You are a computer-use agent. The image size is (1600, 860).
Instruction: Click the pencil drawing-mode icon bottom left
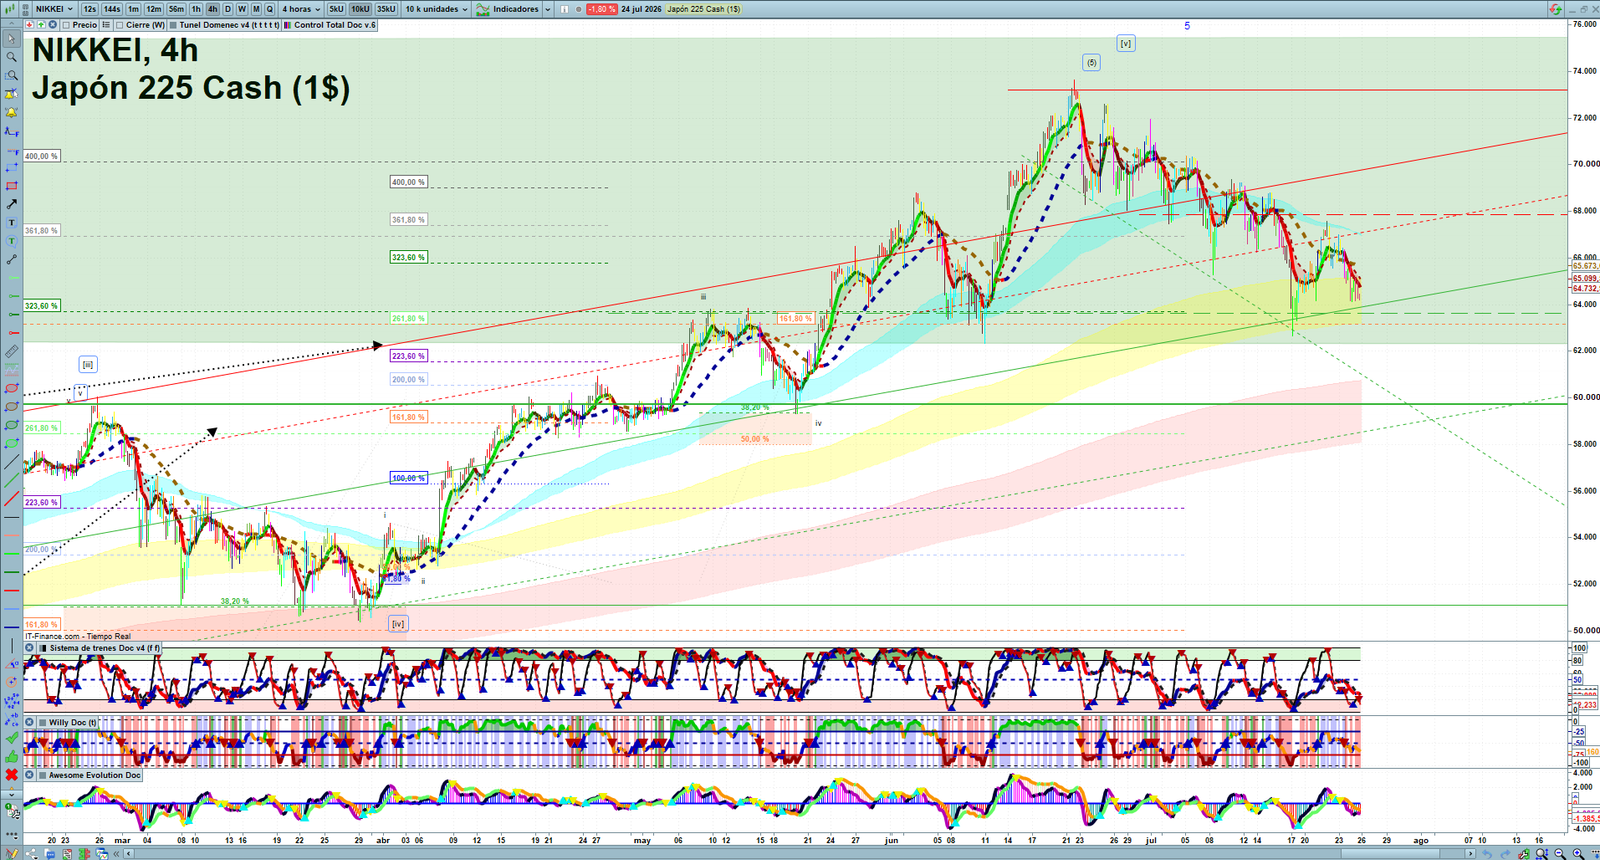(11, 853)
